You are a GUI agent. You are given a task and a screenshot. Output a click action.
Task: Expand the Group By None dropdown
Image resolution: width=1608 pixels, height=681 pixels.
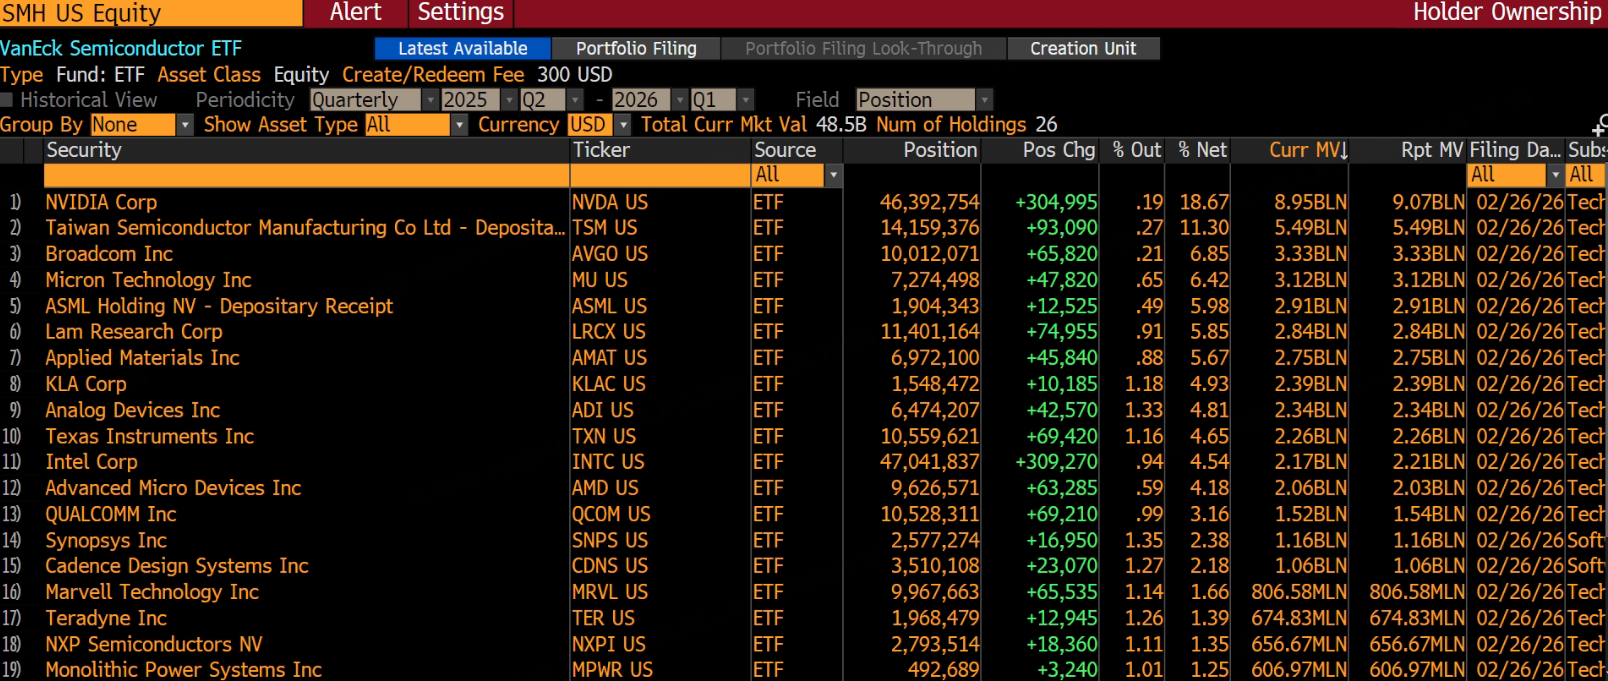tap(184, 125)
